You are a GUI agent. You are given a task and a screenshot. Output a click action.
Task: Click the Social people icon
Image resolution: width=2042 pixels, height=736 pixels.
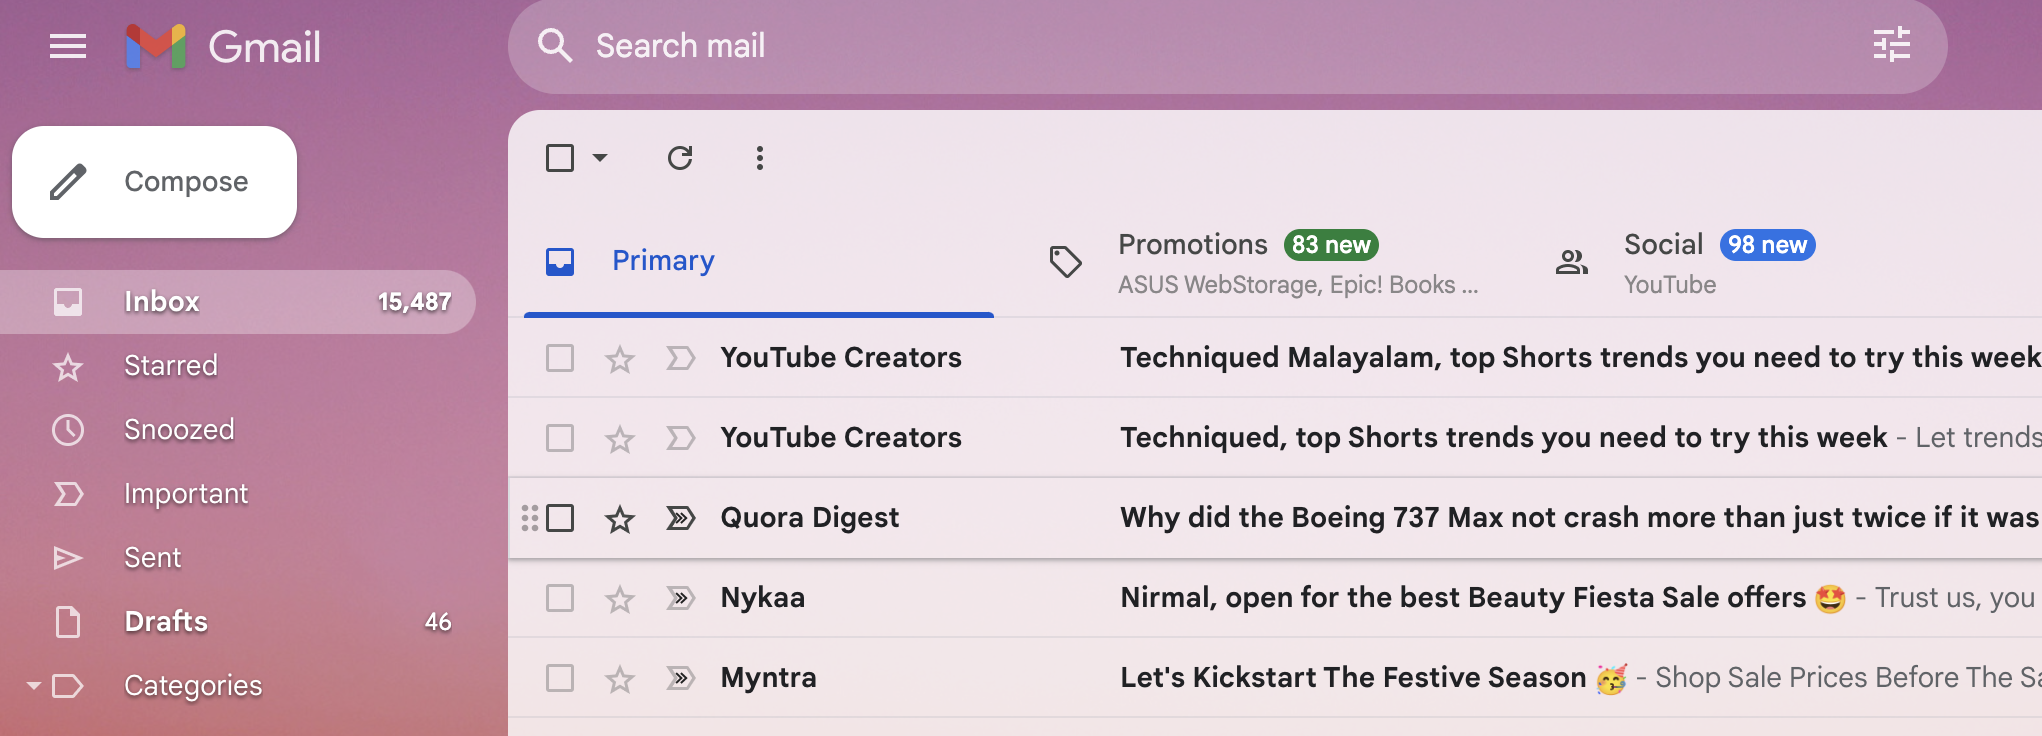(x=1572, y=262)
